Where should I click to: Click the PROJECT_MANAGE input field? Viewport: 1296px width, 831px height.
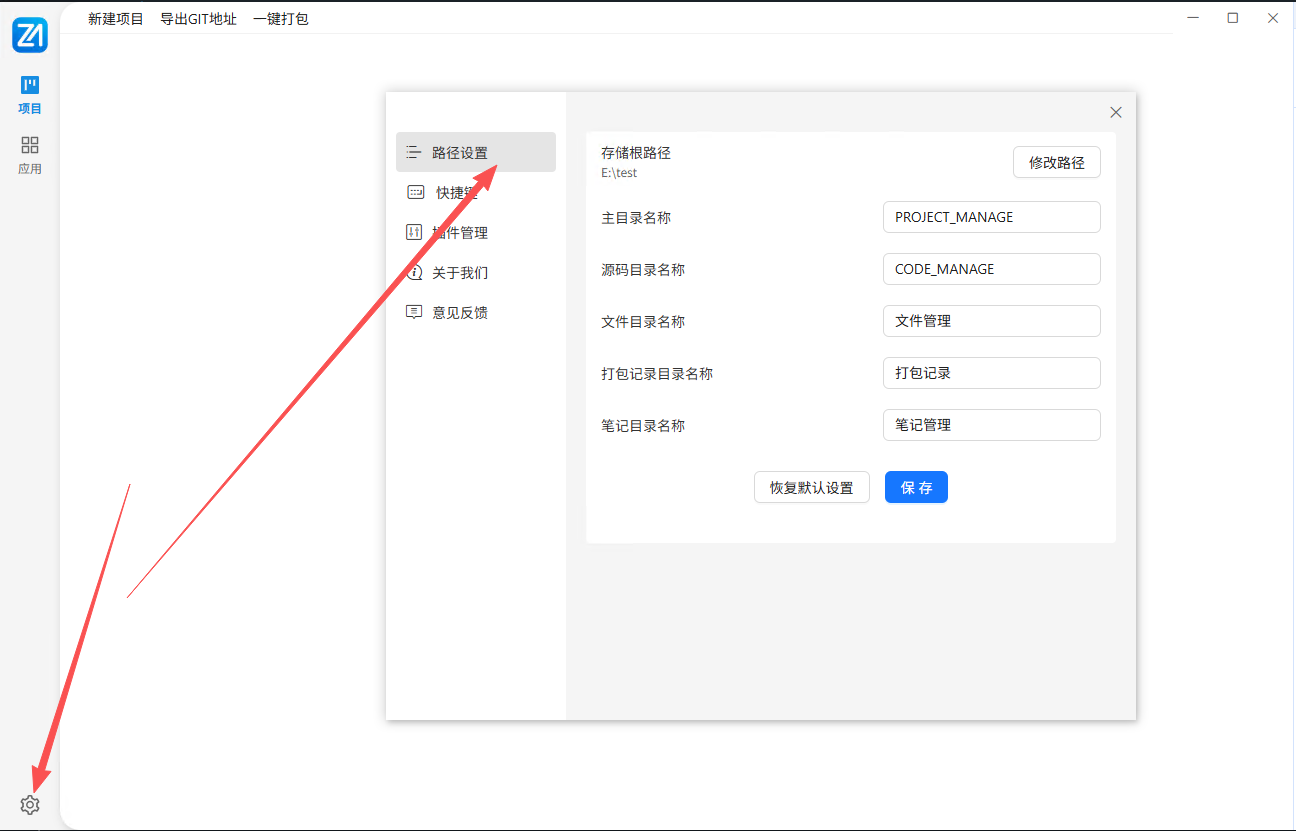pyautogui.click(x=991, y=217)
